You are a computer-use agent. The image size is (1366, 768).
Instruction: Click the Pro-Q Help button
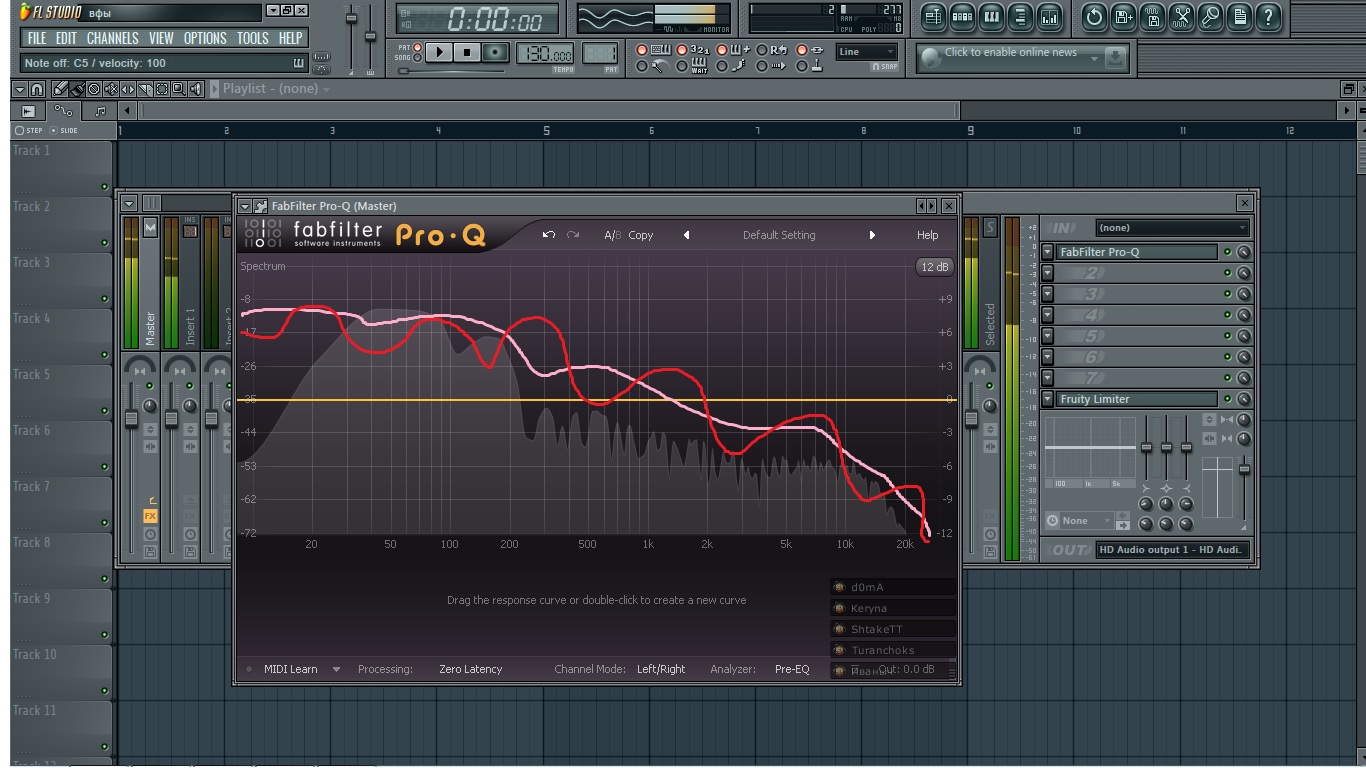click(x=927, y=235)
